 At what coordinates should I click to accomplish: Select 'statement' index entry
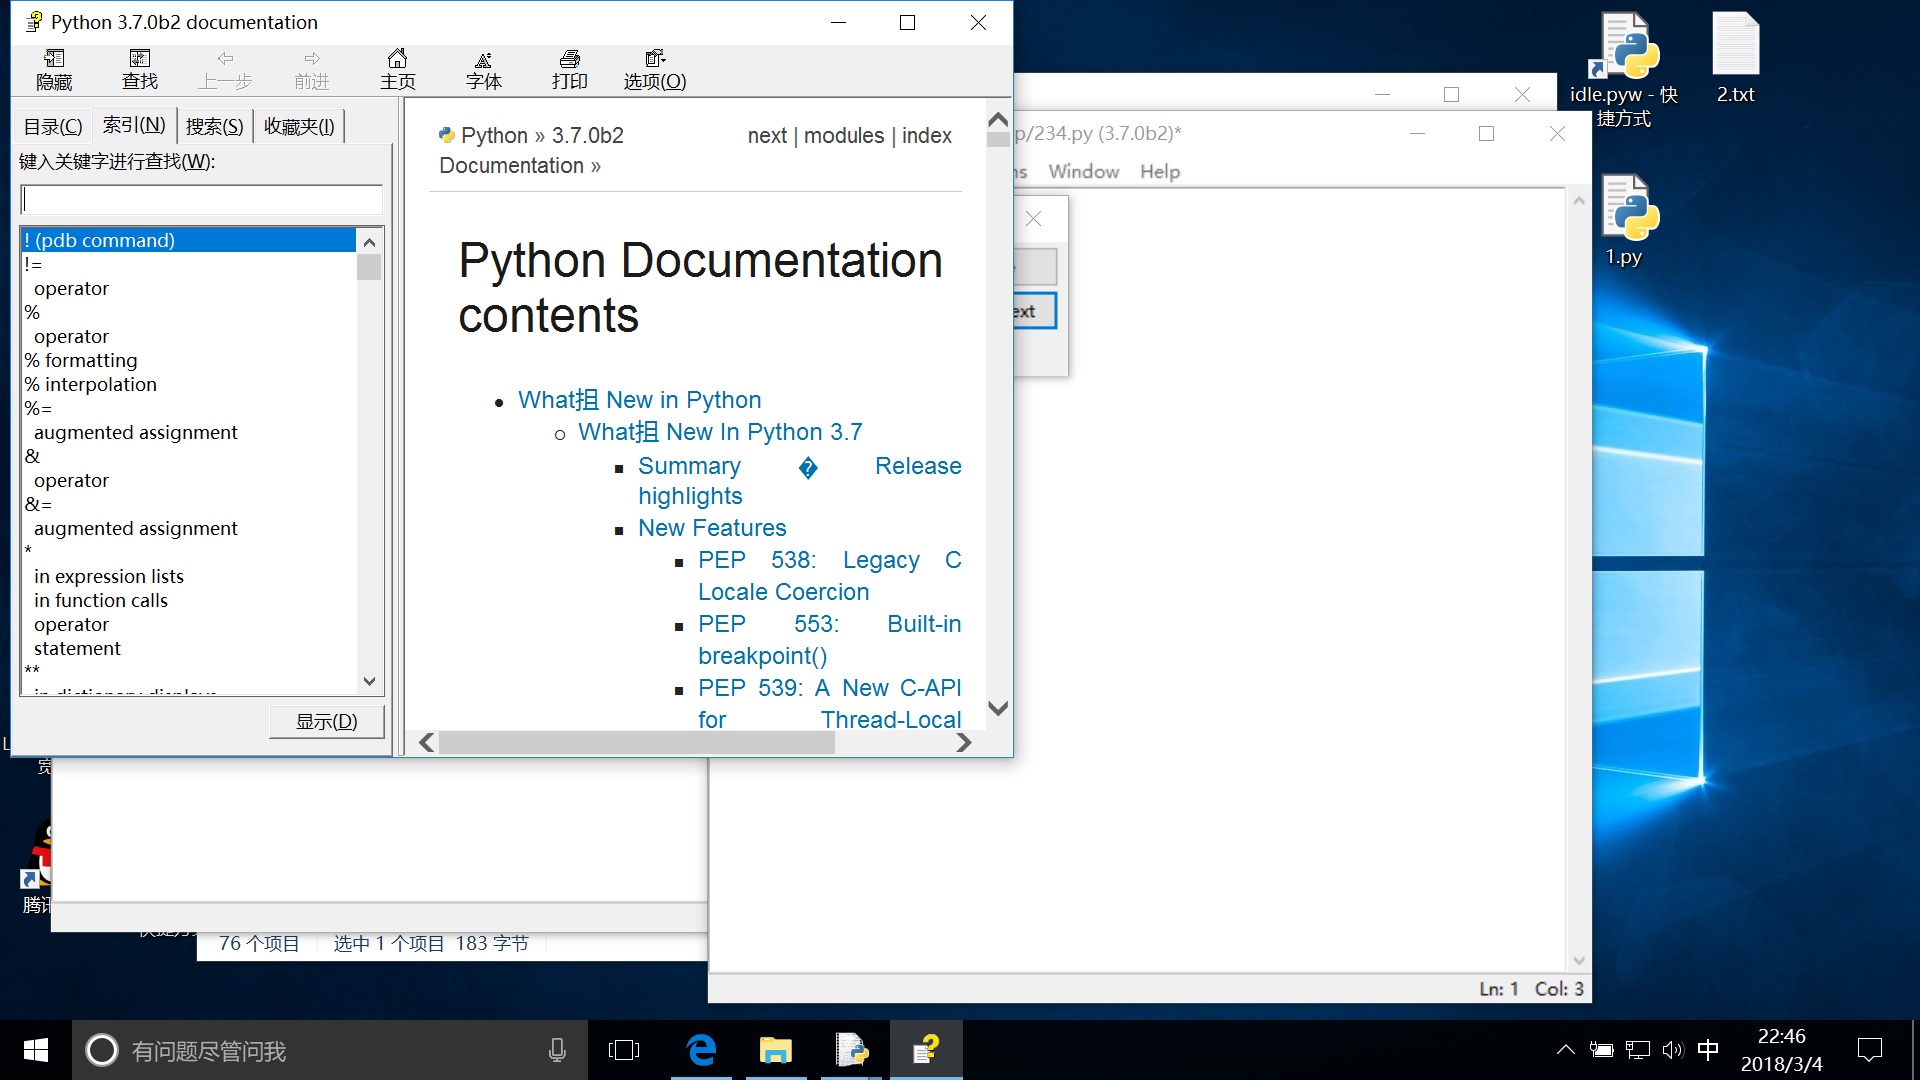coord(77,648)
